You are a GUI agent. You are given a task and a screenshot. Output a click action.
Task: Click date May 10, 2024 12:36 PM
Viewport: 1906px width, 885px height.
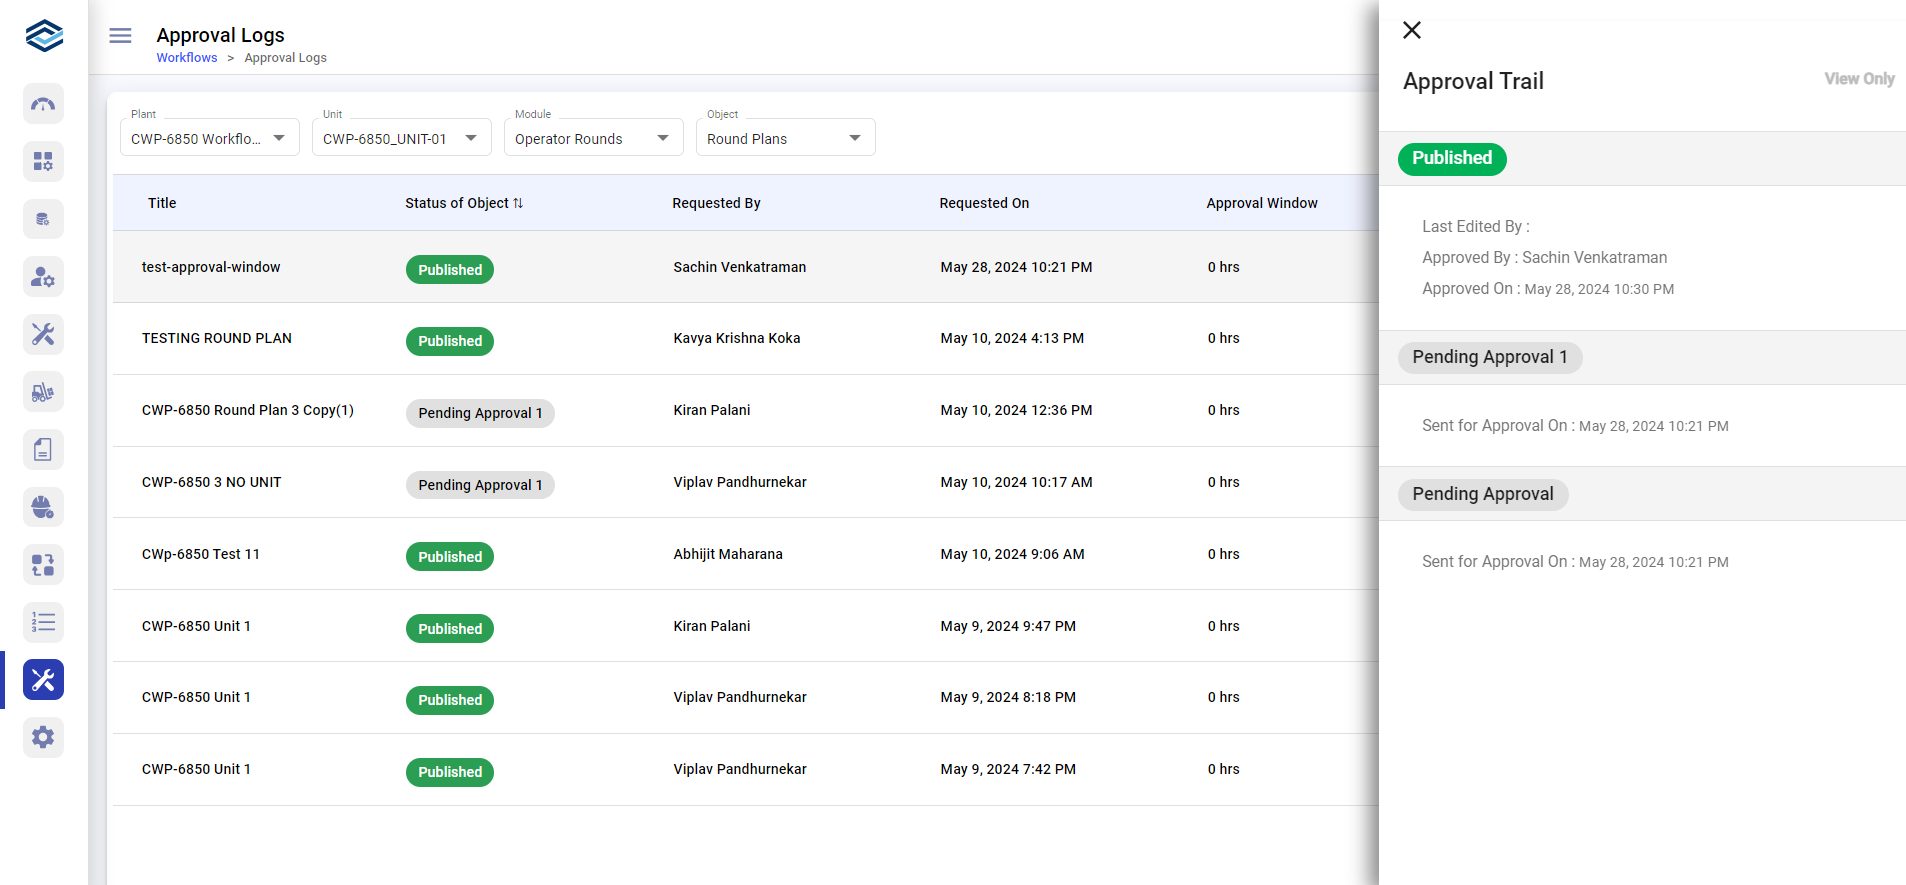point(1016,410)
